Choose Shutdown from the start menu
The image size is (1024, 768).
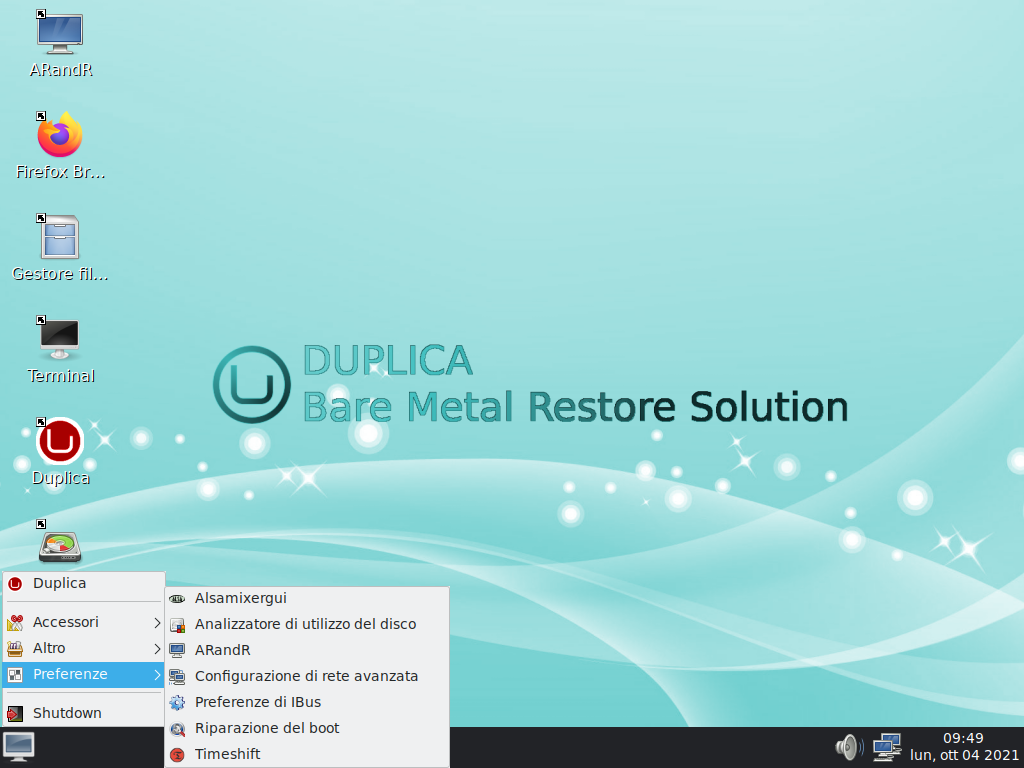[67, 713]
